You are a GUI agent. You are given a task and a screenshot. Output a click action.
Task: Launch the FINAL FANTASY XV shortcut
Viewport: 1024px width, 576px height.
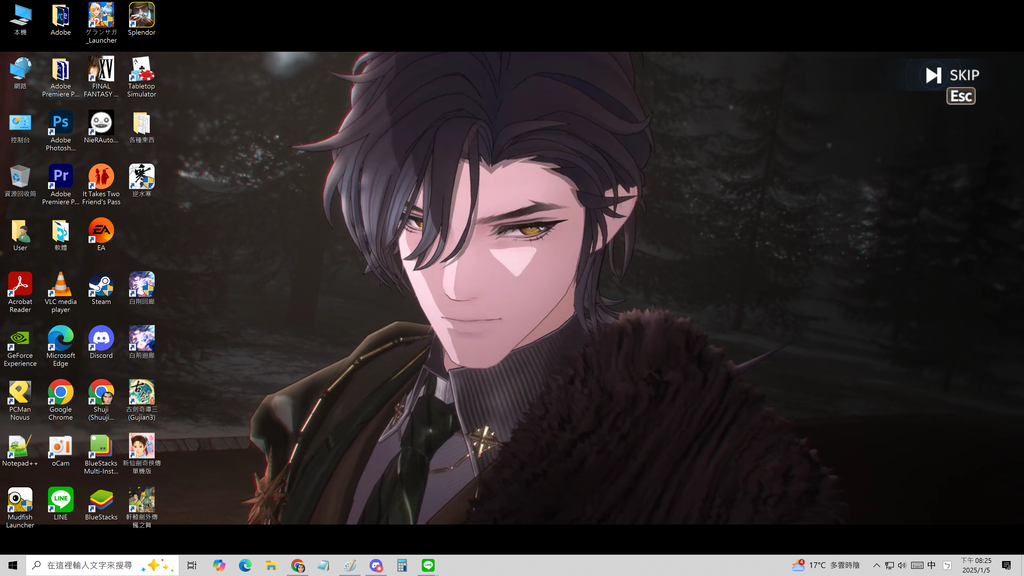pyautogui.click(x=101, y=77)
